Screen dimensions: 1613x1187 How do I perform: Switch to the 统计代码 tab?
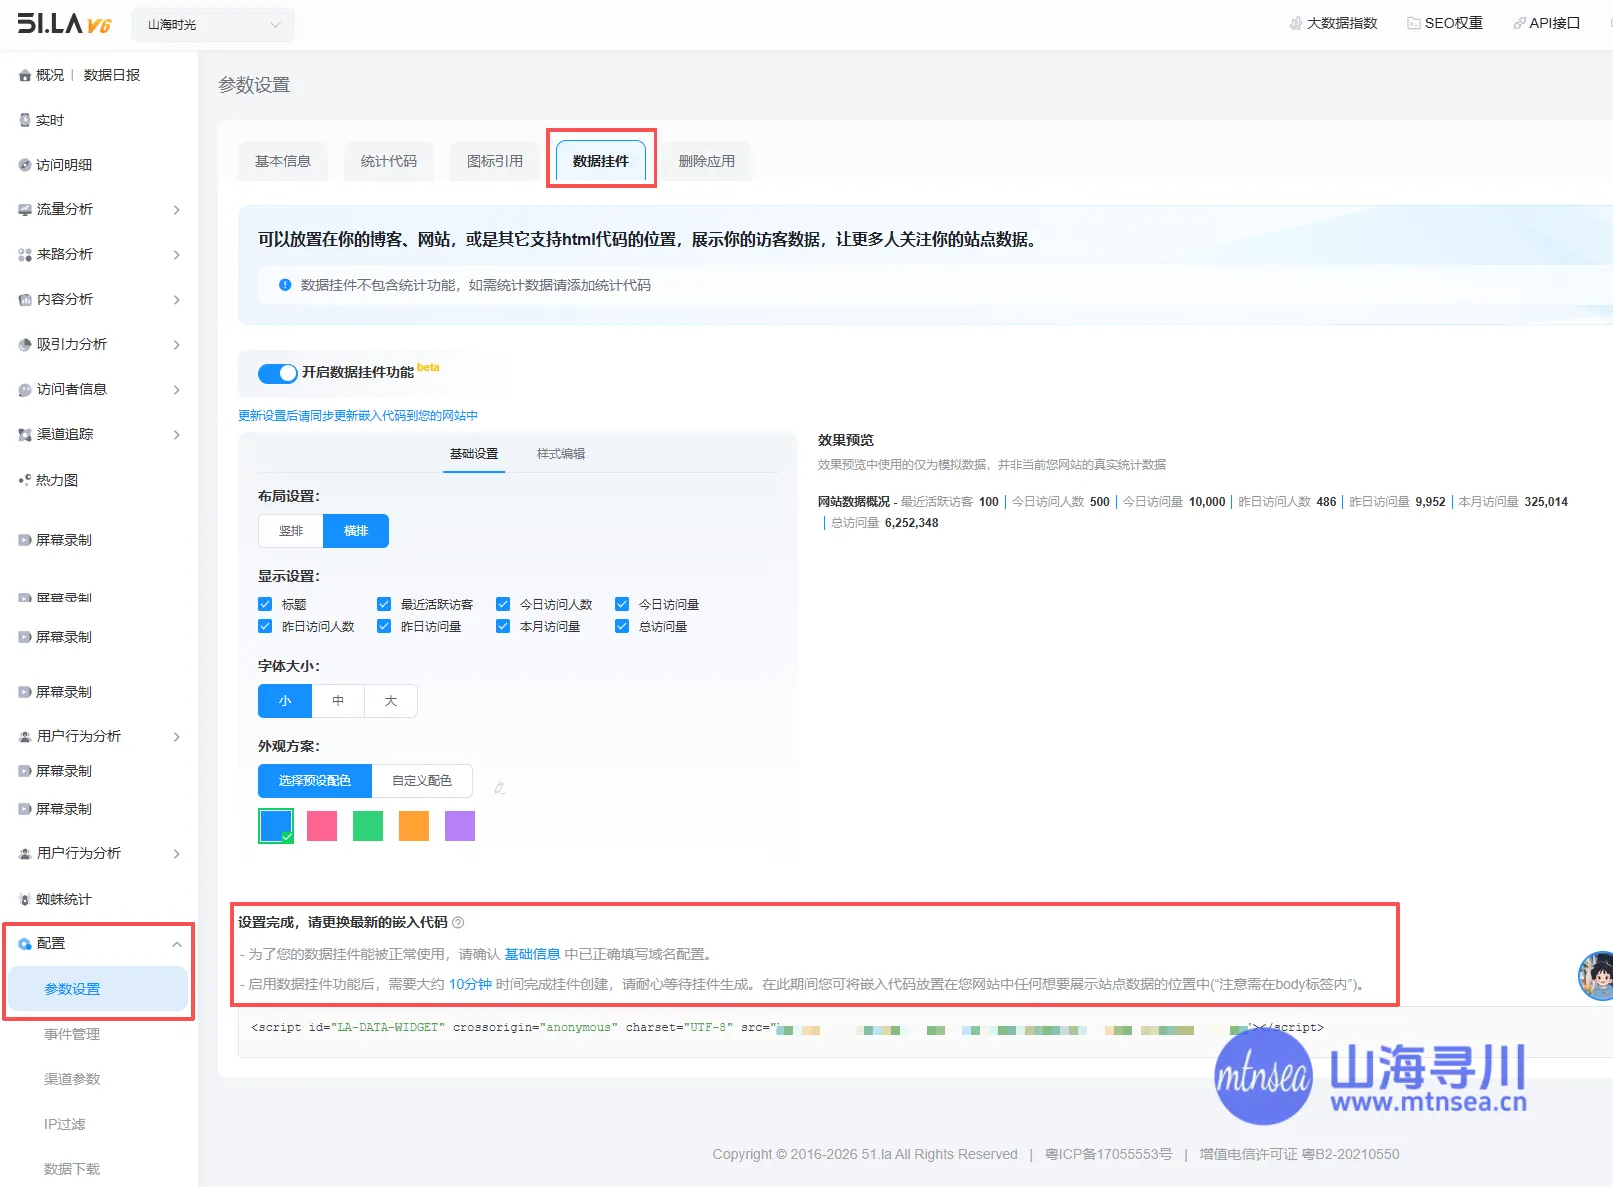pos(389,161)
